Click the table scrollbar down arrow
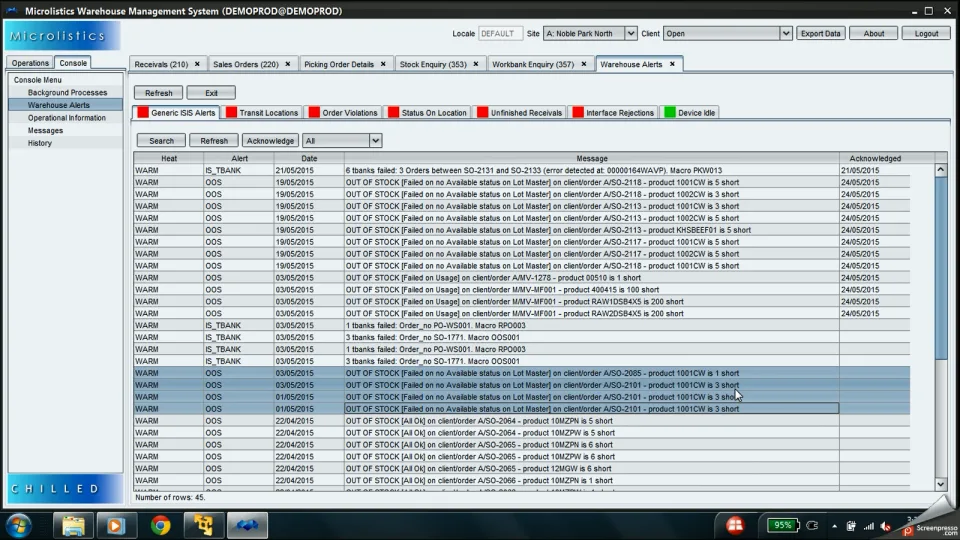Image resolution: width=960 pixels, height=540 pixels. [941, 484]
